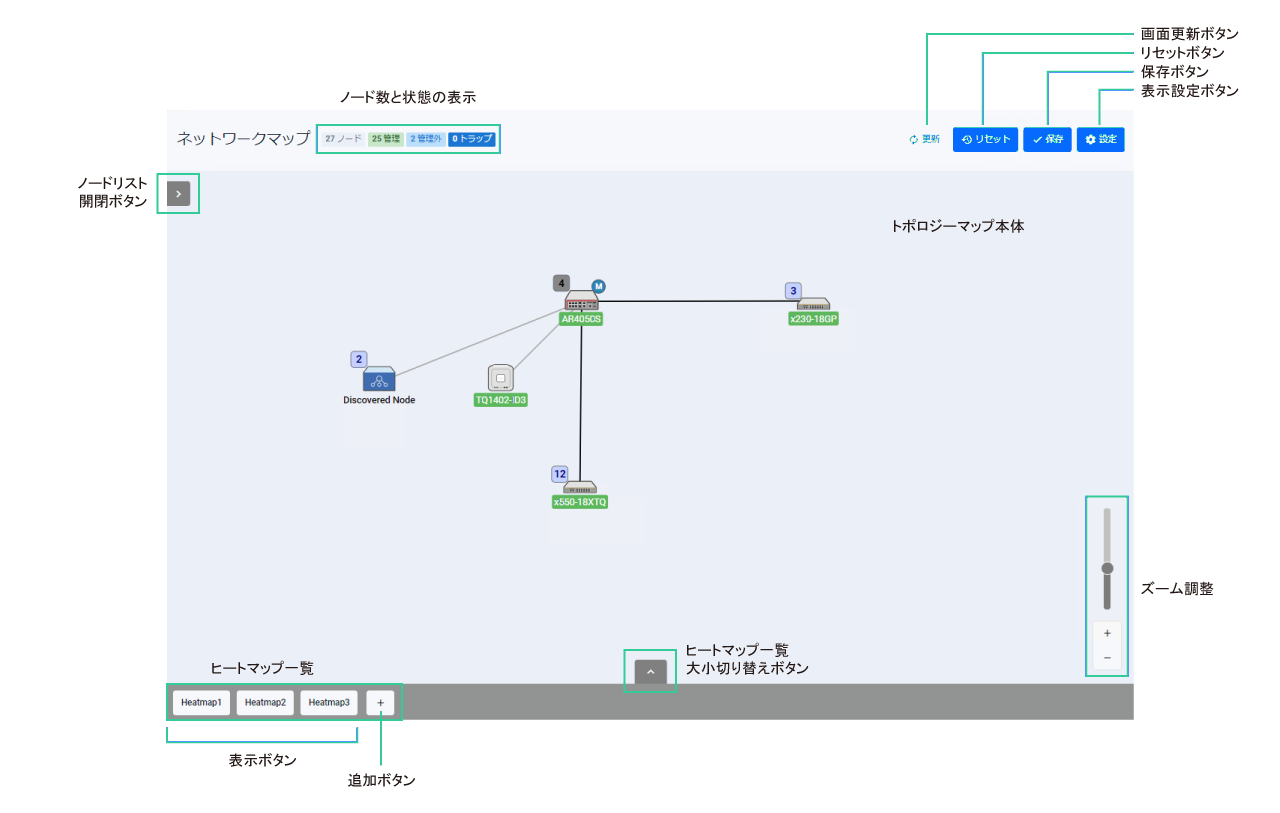
Task: Open Heatmap3 from the heatmap list
Action: pos(329,702)
